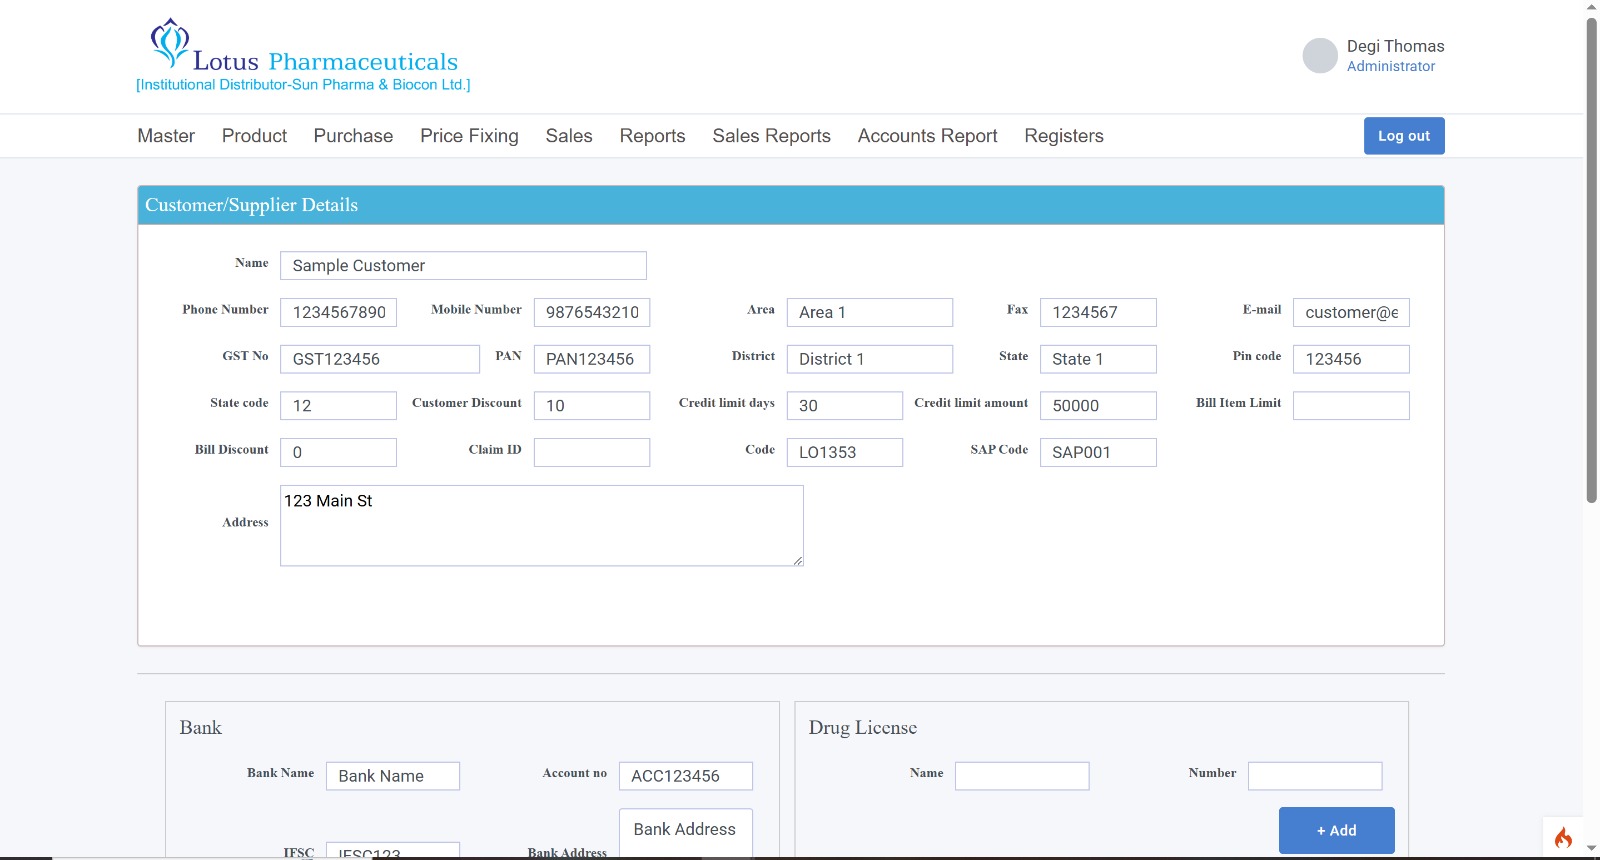The width and height of the screenshot is (1600, 860).
Task: Focus the Claim ID text box
Action: 591,453
